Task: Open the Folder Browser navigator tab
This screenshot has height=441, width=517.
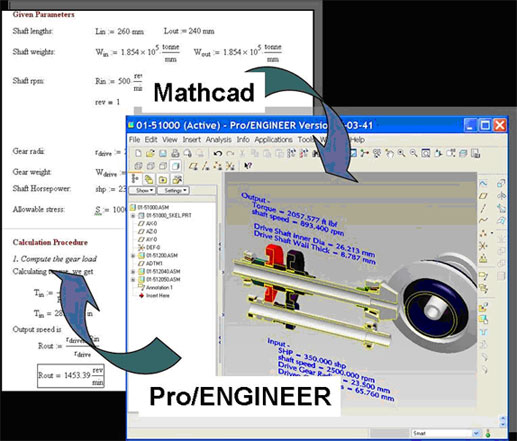Action: (149, 179)
